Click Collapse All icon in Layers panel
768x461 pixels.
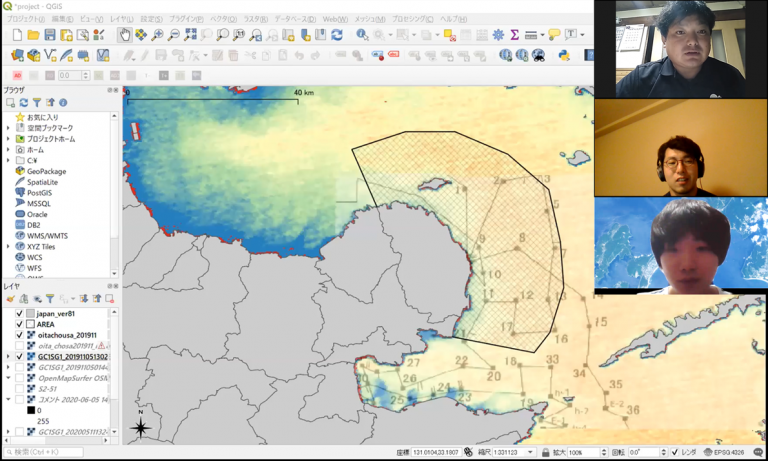(x=96, y=299)
